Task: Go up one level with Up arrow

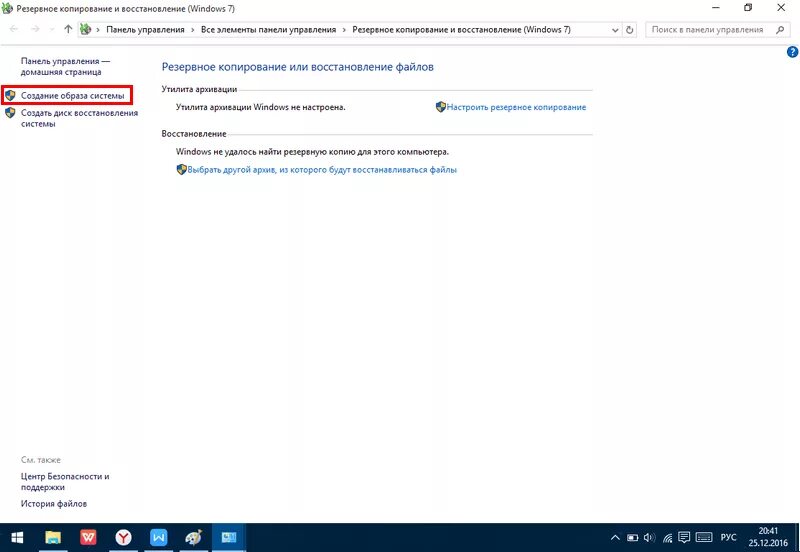Action: tap(68, 30)
